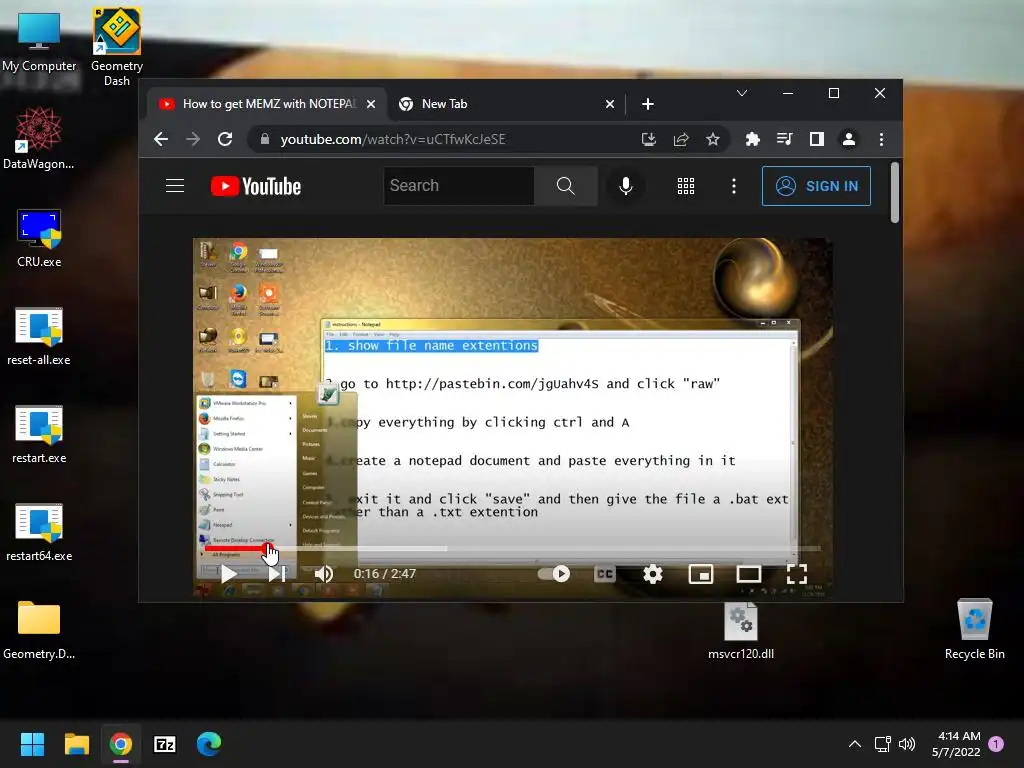Image resolution: width=1024 pixels, height=768 pixels.
Task: Open Chrome's three-dot menu
Action: click(882, 139)
